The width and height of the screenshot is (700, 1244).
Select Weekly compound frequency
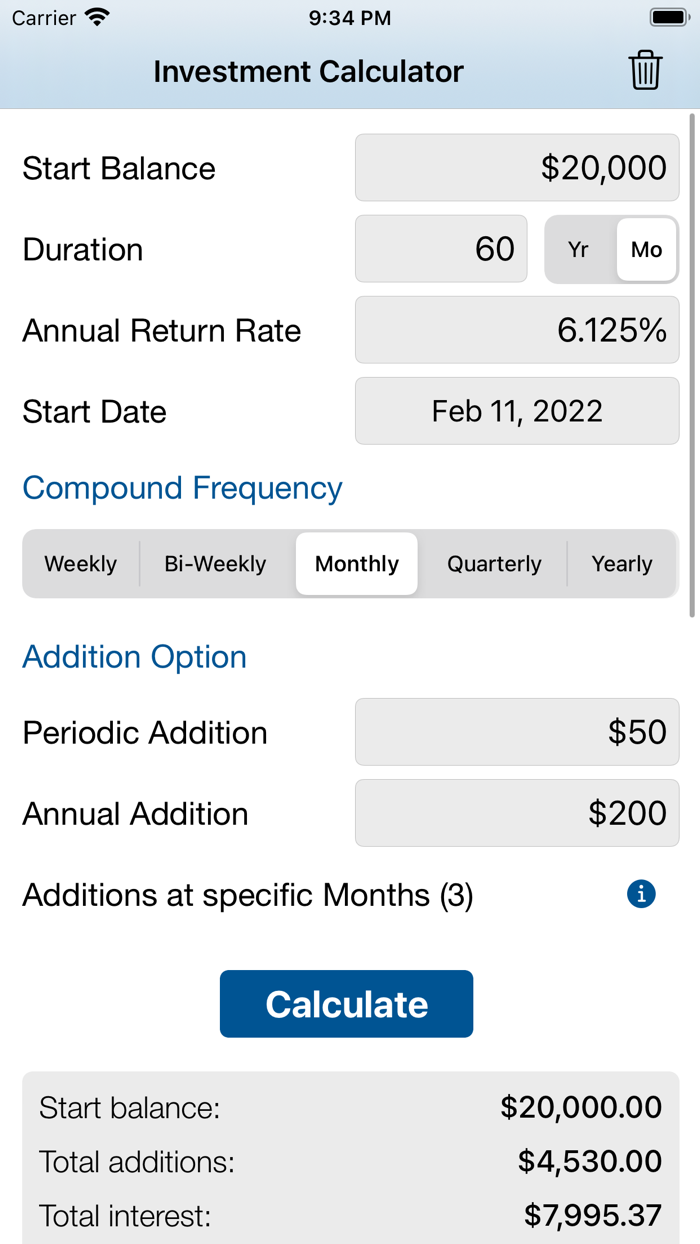[80, 564]
